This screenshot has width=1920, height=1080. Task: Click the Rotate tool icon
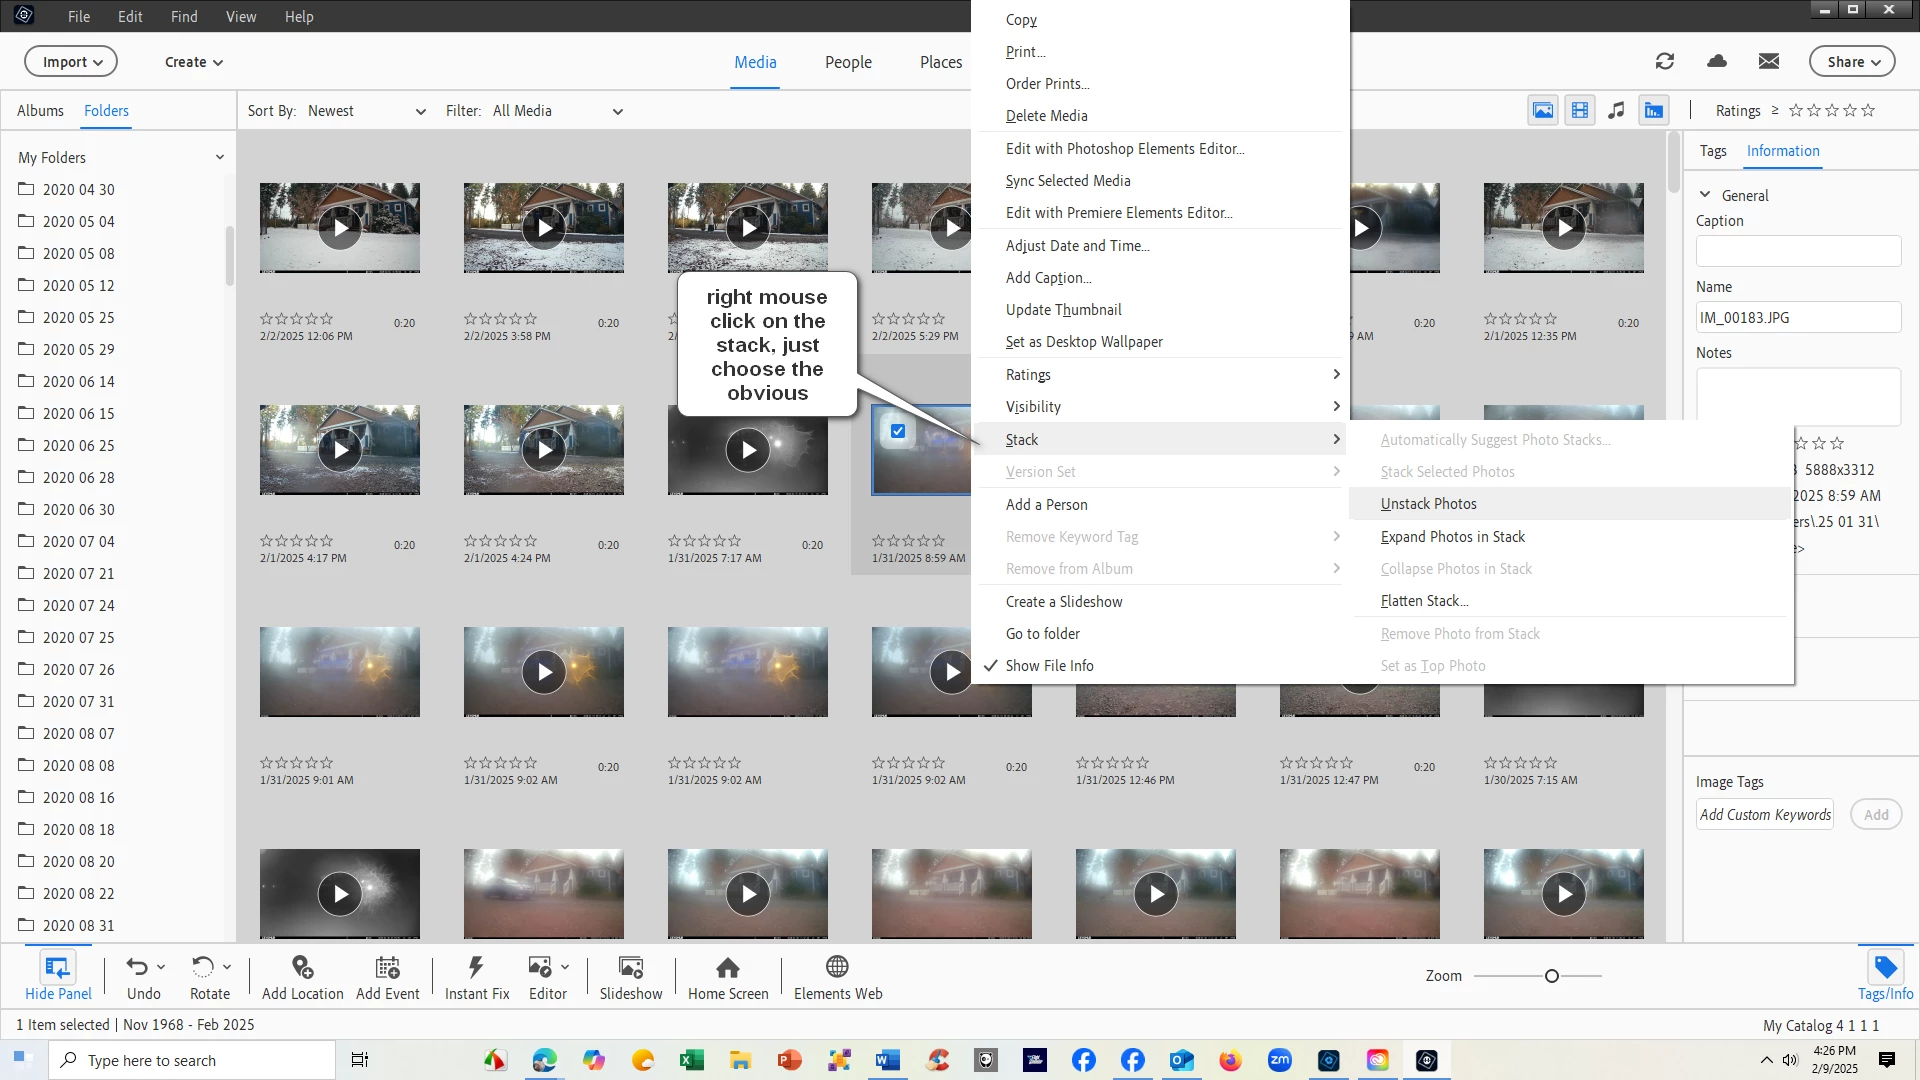click(203, 967)
